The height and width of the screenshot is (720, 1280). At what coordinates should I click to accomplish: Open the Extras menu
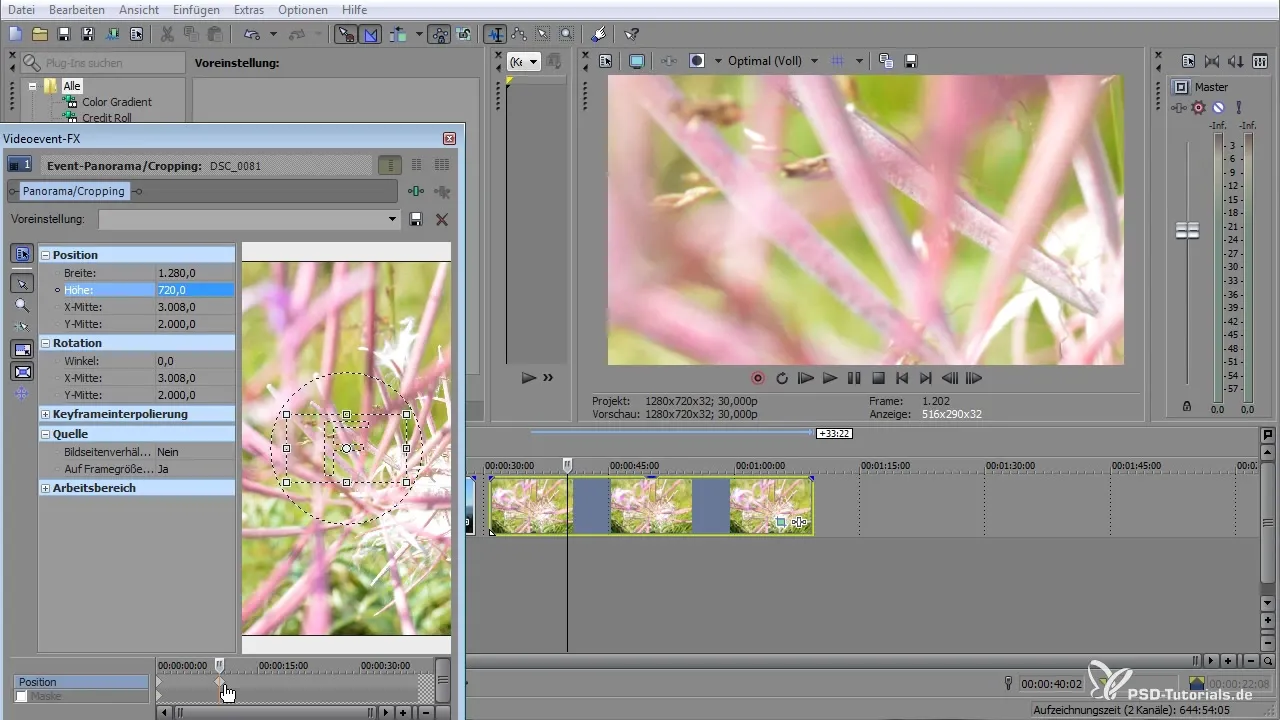click(249, 9)
